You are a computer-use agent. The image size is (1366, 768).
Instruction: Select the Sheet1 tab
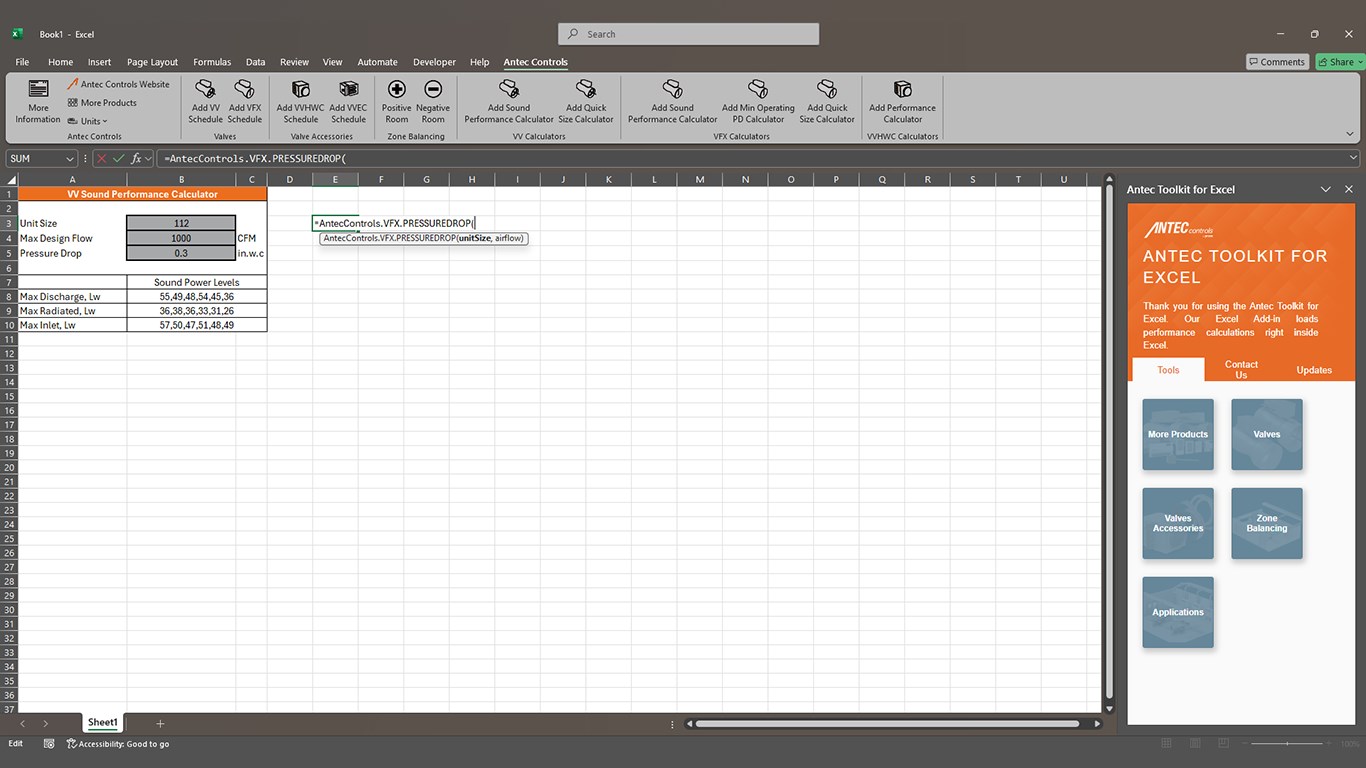[x=103, y=723]
